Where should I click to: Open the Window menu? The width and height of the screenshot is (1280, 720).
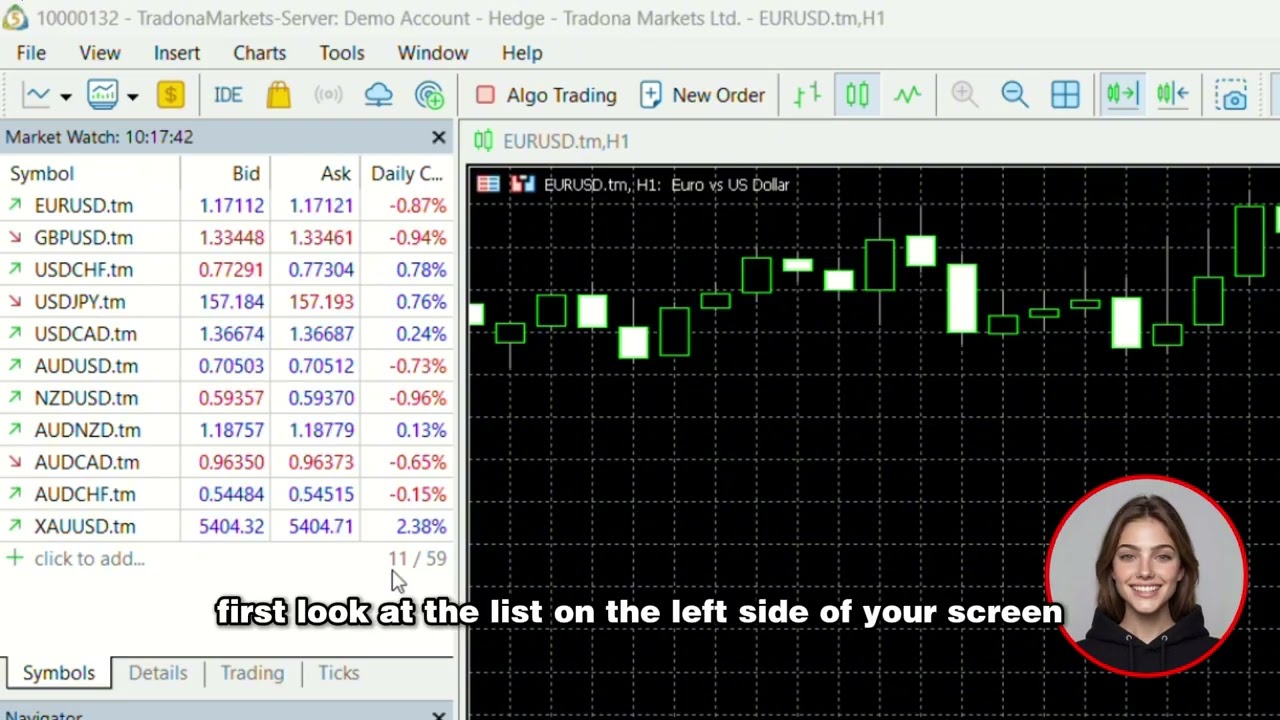pyautogui.click(x=433, y=53)
